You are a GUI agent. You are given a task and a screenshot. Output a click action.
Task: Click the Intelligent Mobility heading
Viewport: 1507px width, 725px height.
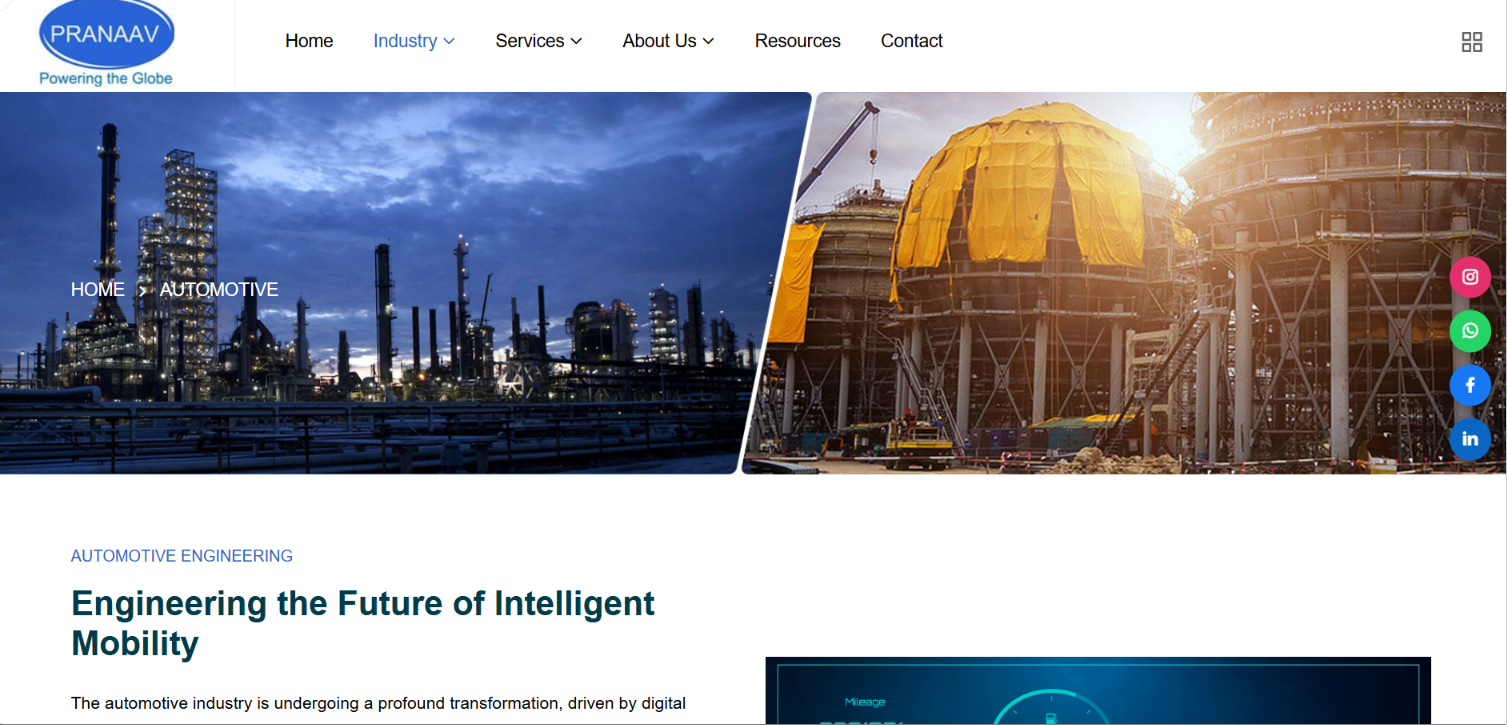tap(363, 623)
